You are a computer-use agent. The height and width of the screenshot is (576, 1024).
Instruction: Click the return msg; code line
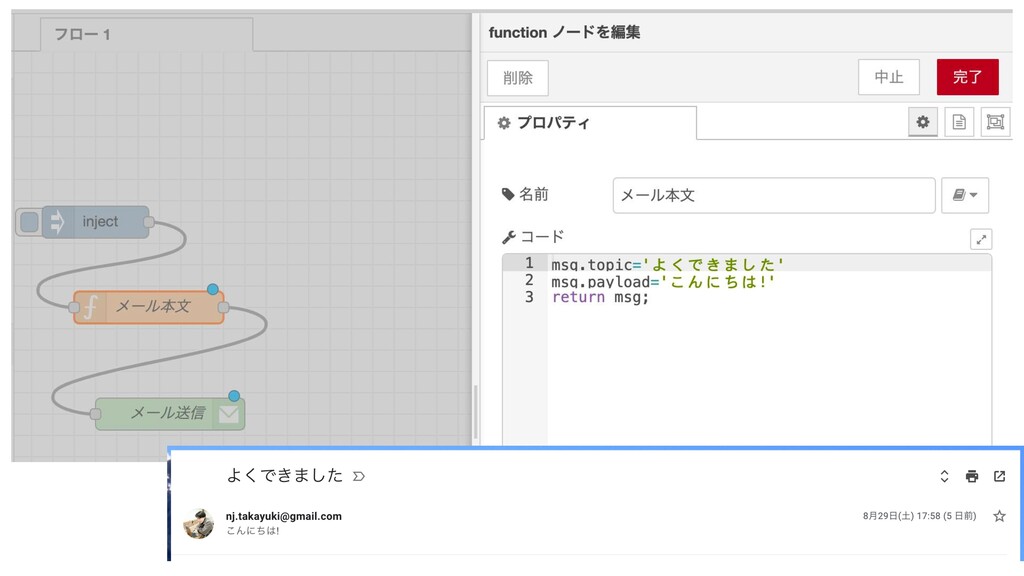tap(600, 298)
